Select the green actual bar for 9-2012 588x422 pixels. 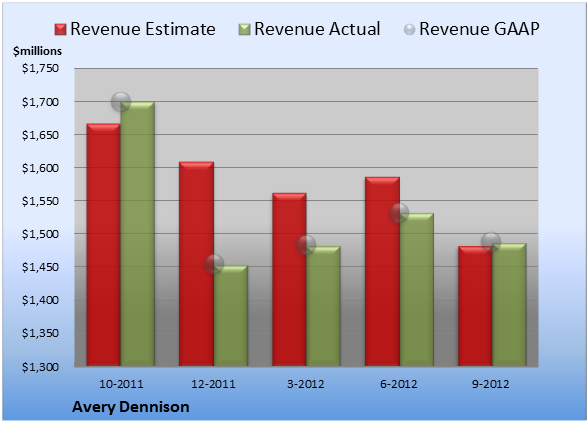[x=509, y=305]
